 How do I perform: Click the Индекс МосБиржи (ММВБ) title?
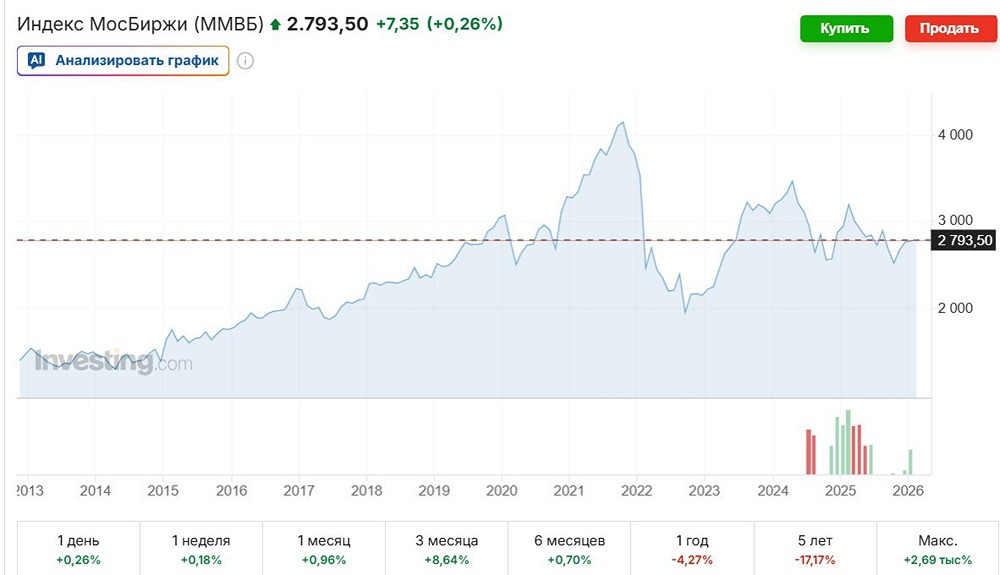pos(140,23)
